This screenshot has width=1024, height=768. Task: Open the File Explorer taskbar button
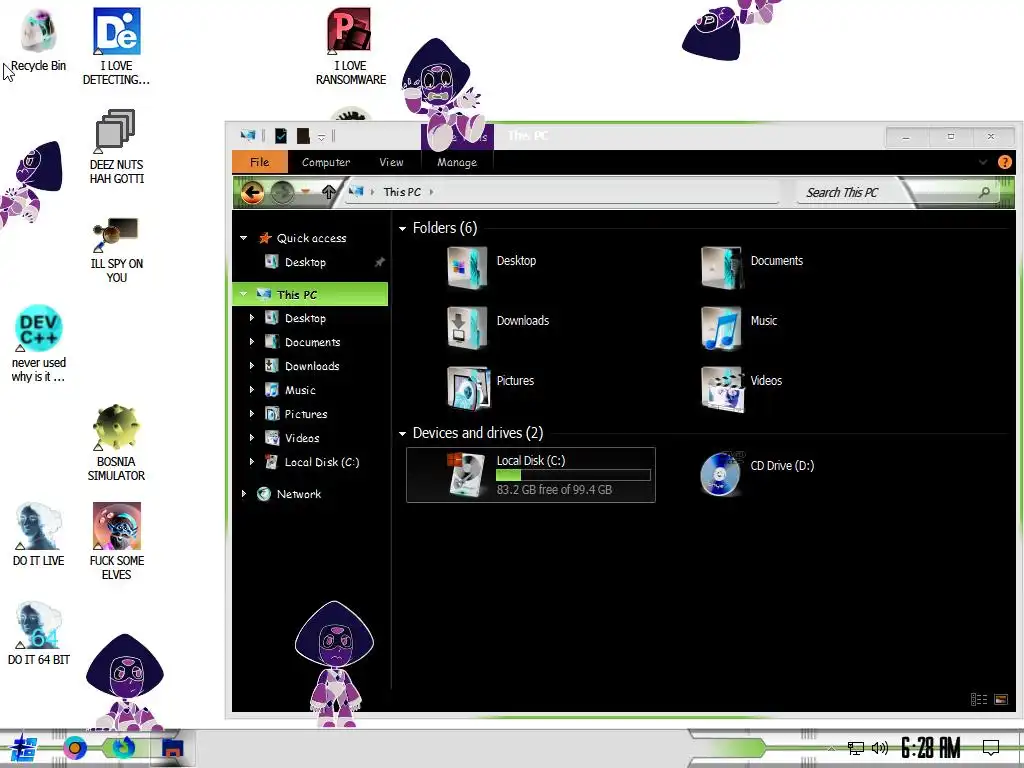coord(173,748)
